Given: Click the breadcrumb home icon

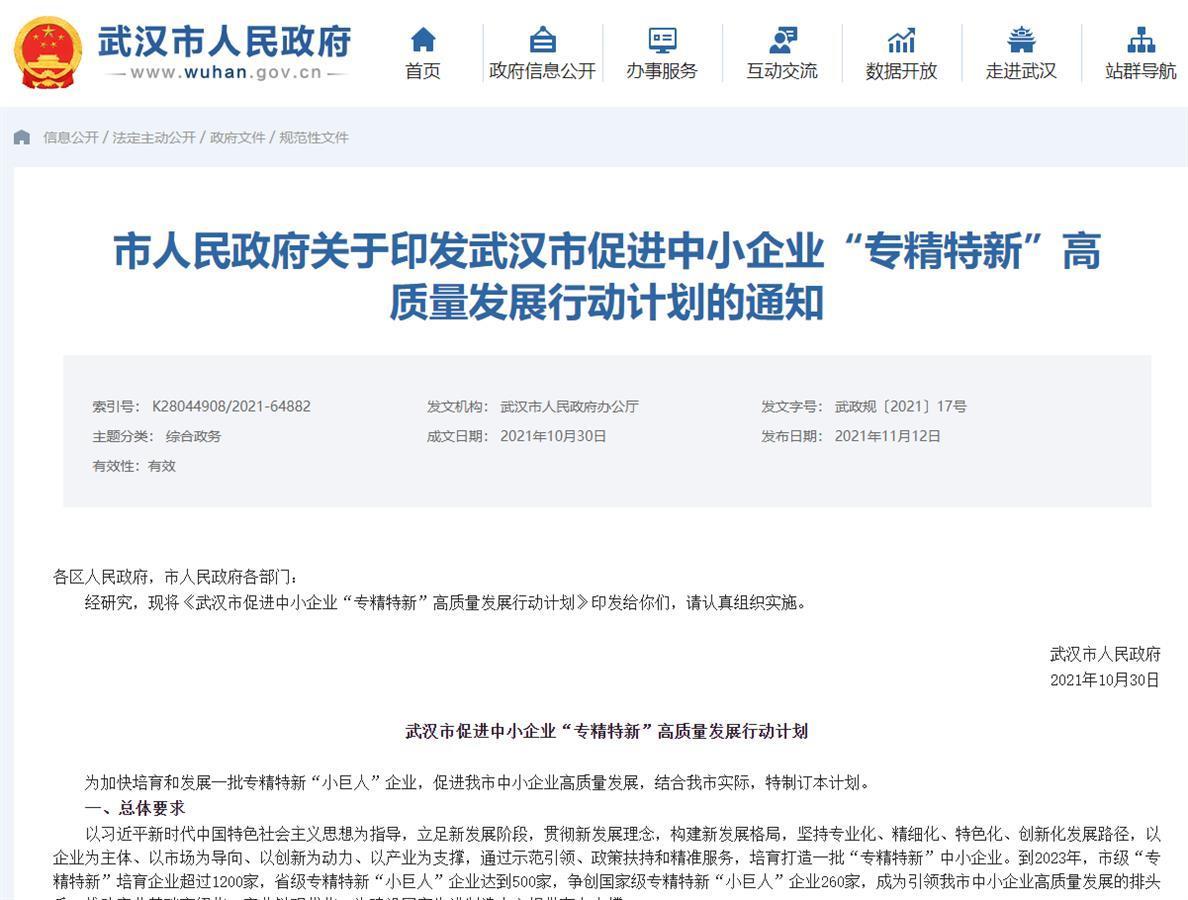Looking at the screenshot, I should 22,137.
